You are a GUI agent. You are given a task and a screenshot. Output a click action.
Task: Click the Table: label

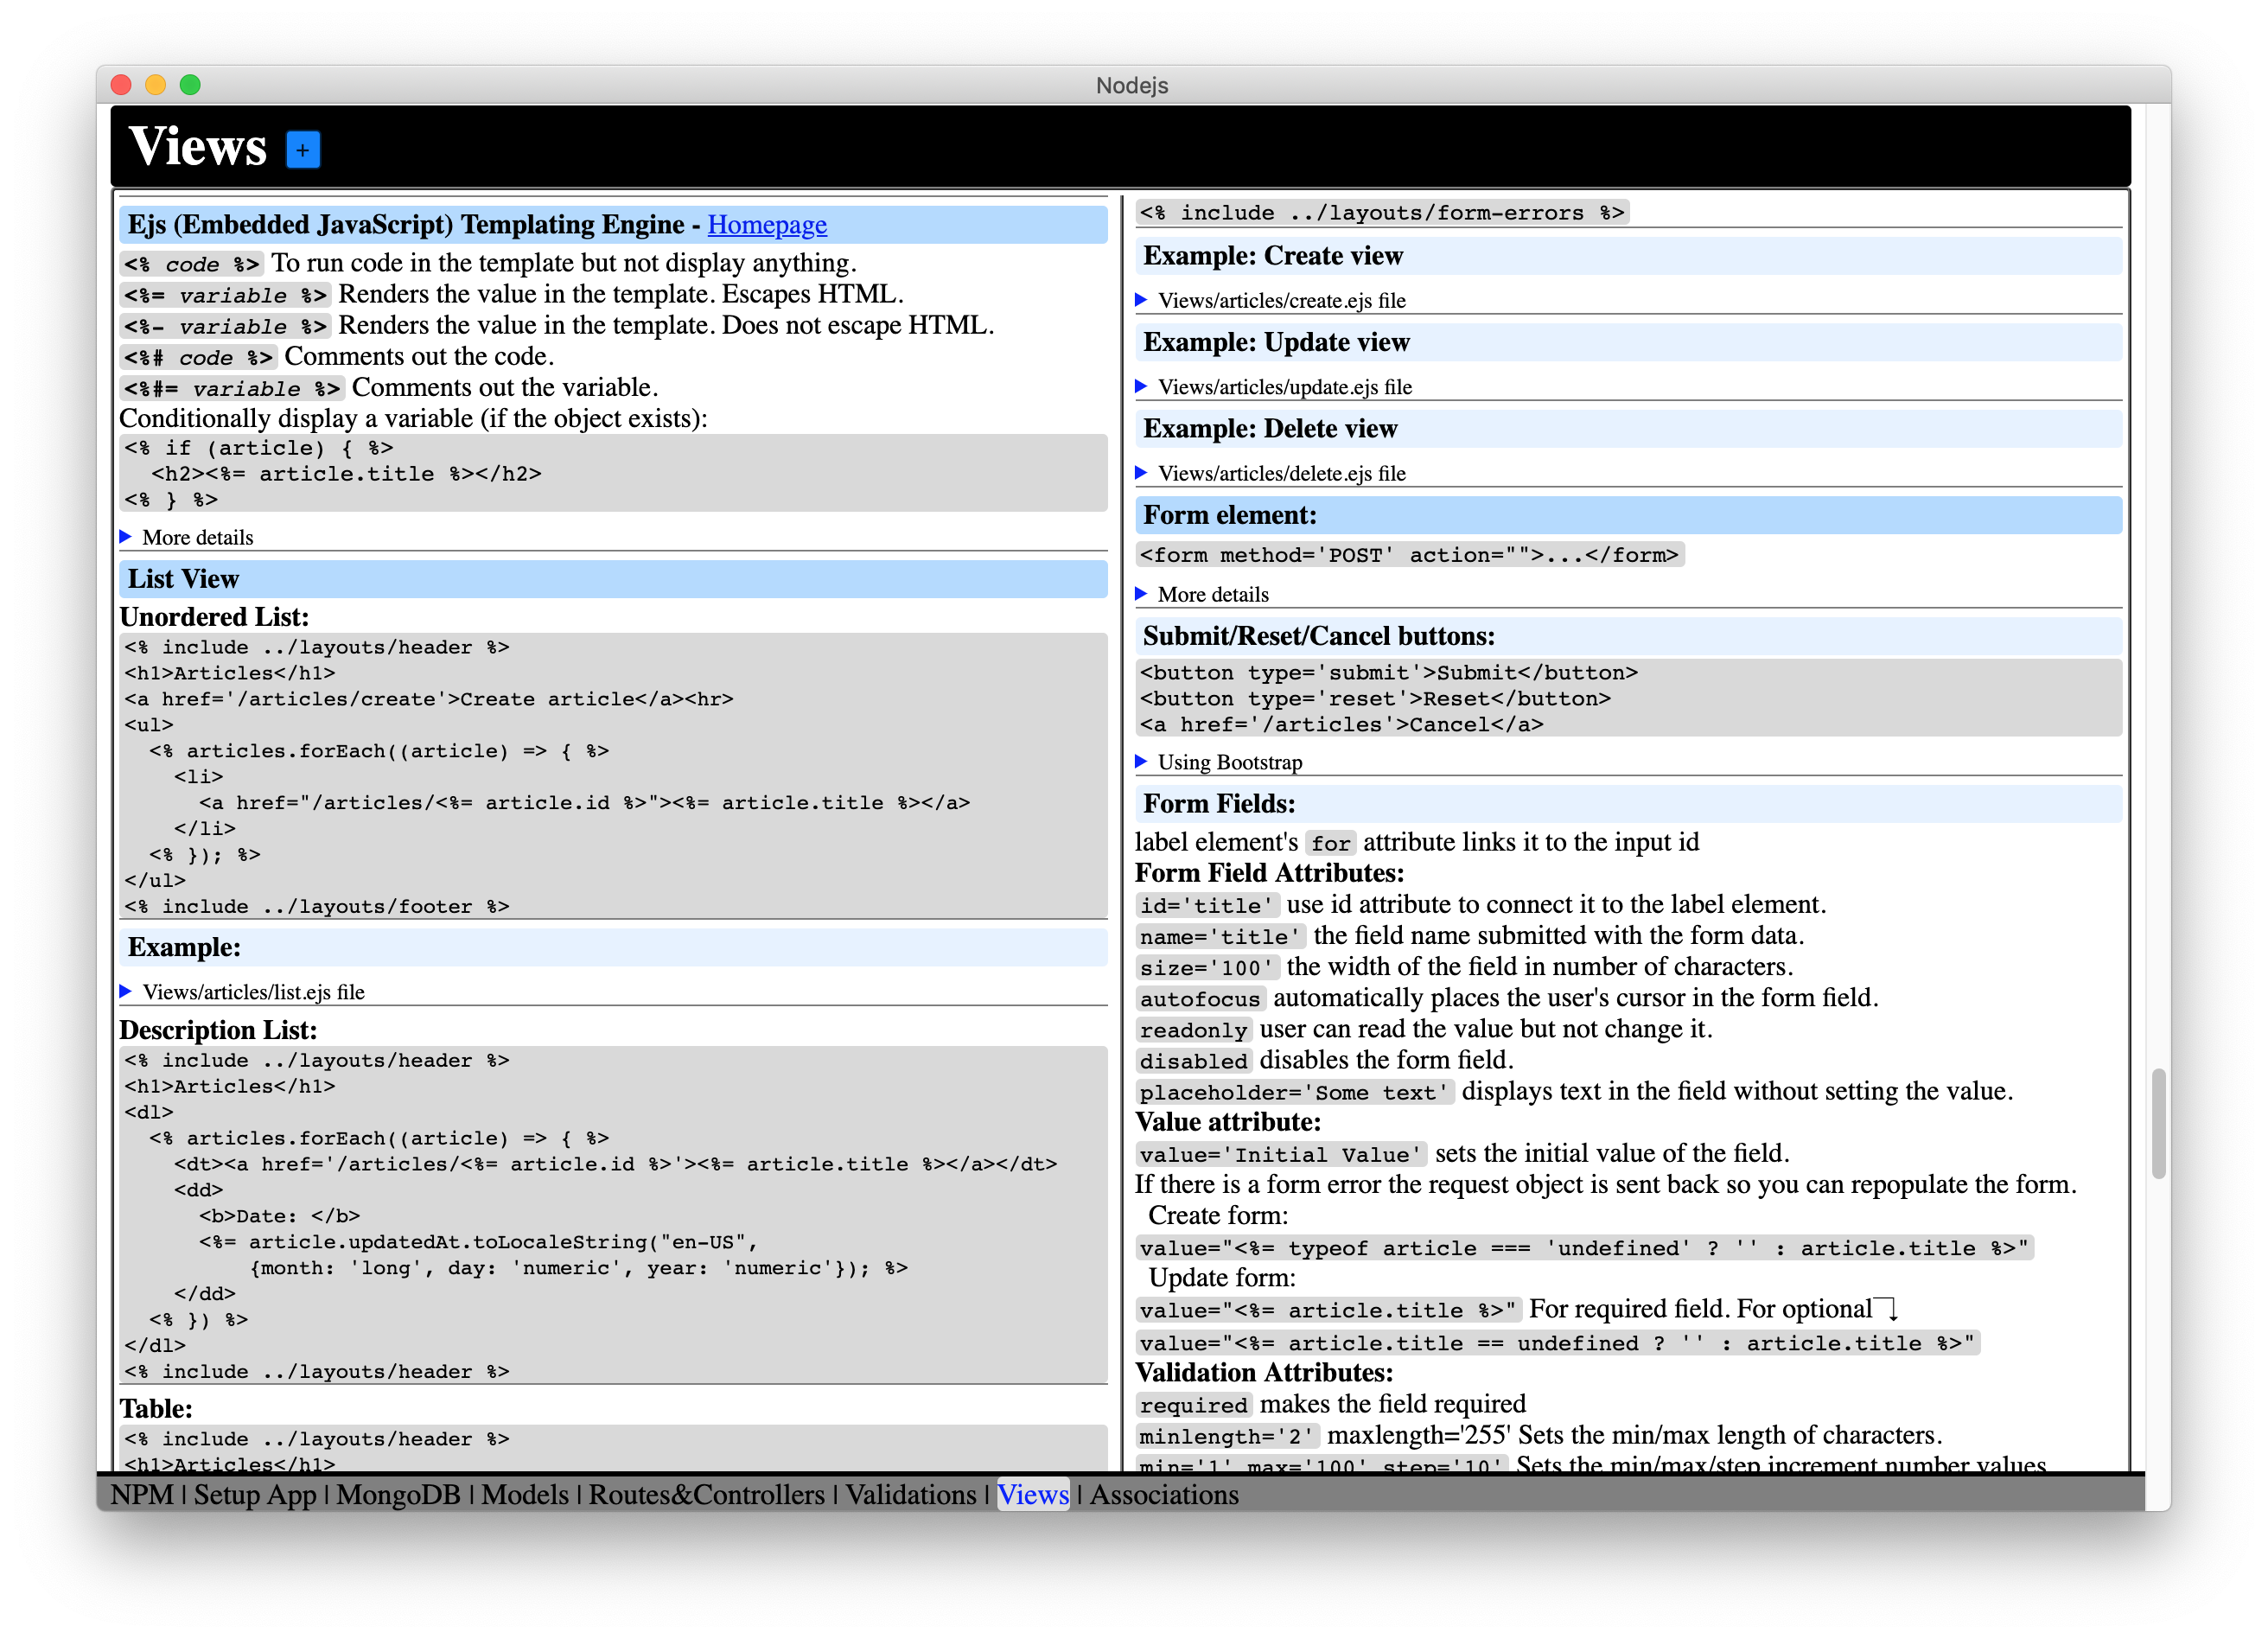156,1408
